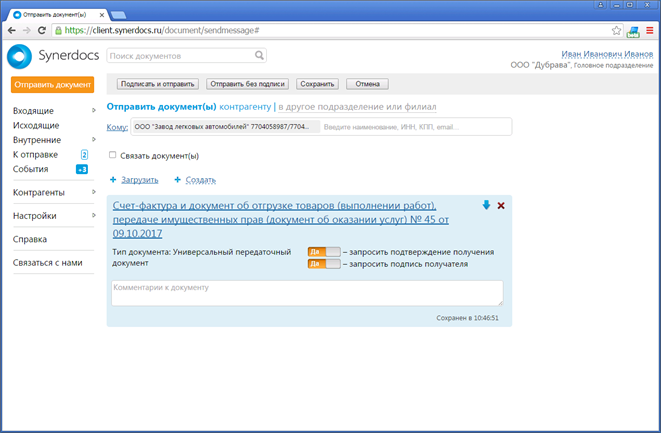Remove the document with red X icon

pyautogui.click(x=501, y=205)
